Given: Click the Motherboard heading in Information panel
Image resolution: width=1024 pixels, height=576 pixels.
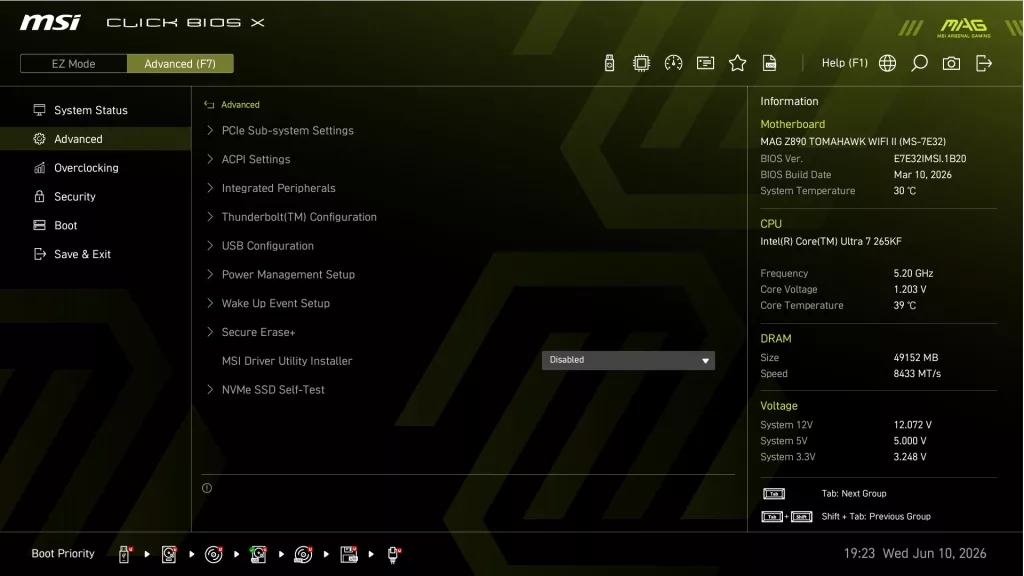Looking at the screenshot, I should click(x=792, y=124).
